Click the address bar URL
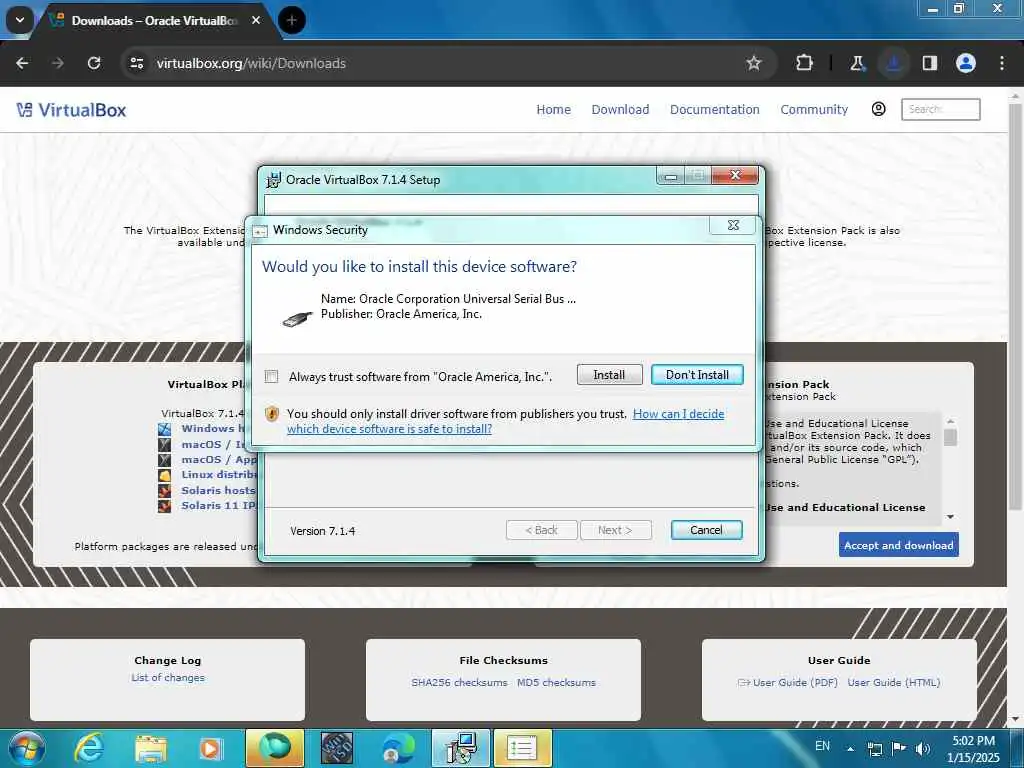 [x=251, y=63]
